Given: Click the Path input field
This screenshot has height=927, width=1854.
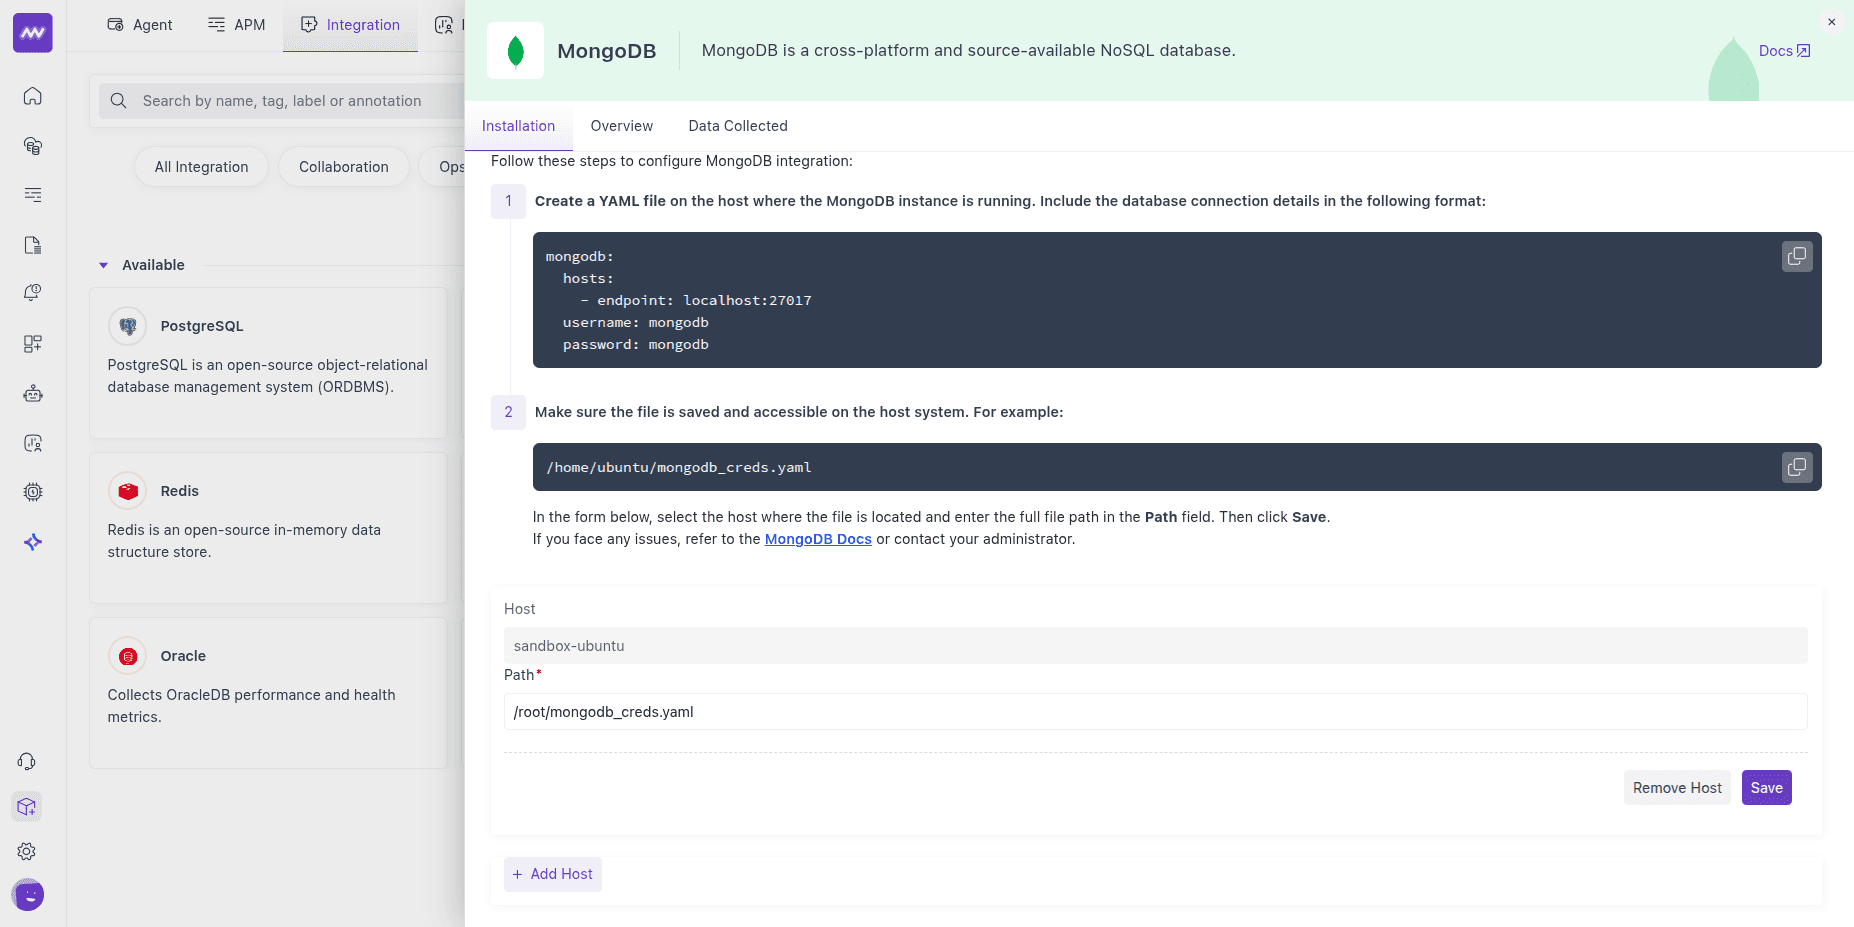Looking at the screenshot, I should pyautogui.click(x=1000, y=711).
